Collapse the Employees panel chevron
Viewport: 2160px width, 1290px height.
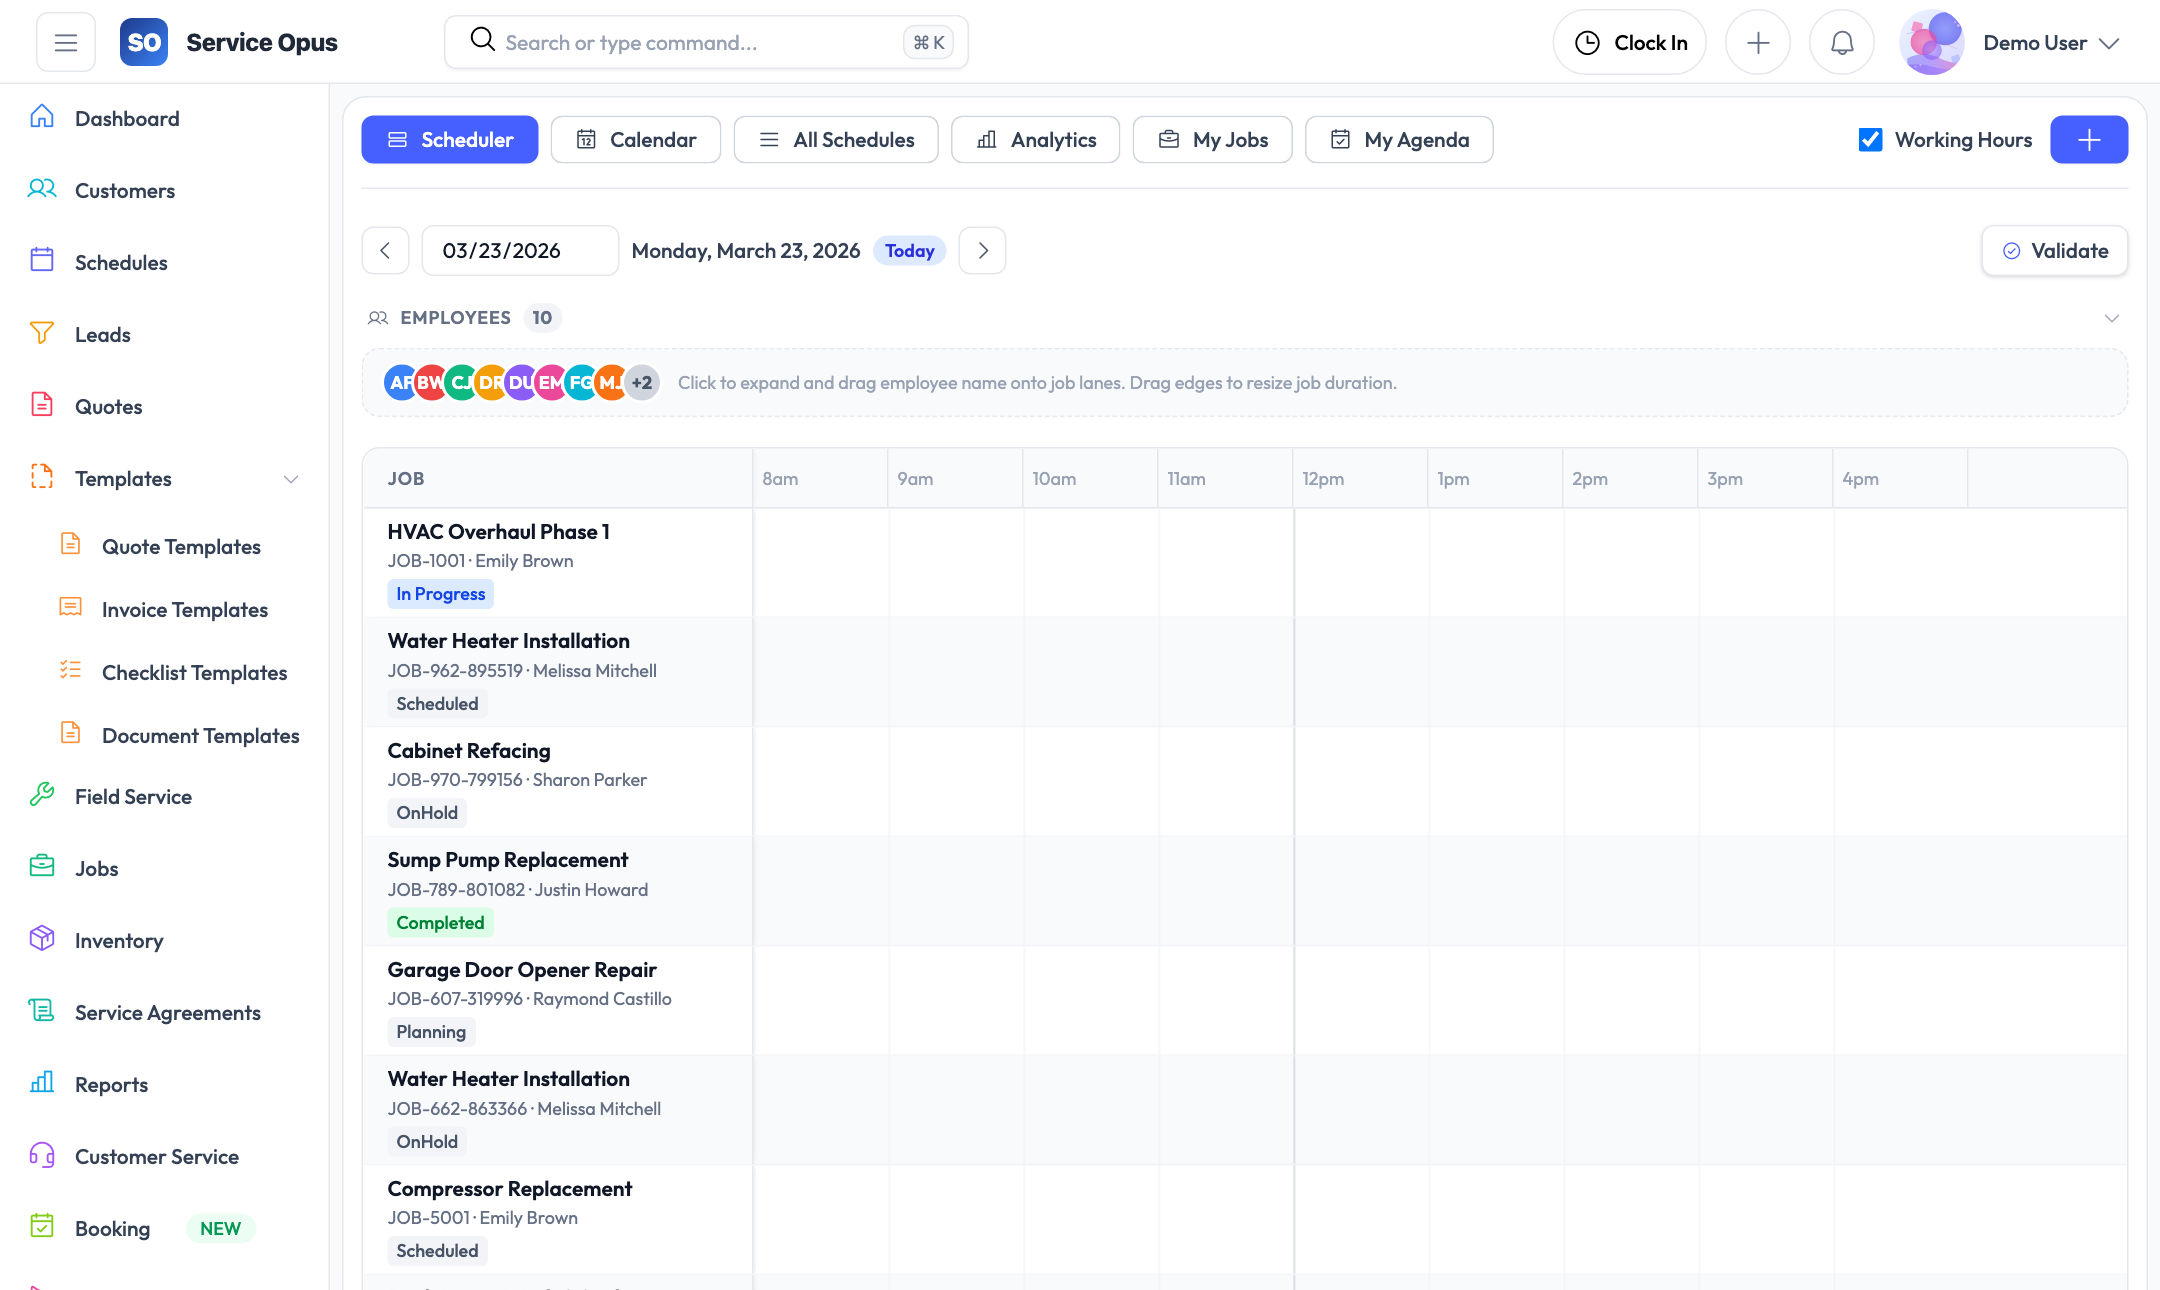pyautogui.click(x=2111, y=318)
